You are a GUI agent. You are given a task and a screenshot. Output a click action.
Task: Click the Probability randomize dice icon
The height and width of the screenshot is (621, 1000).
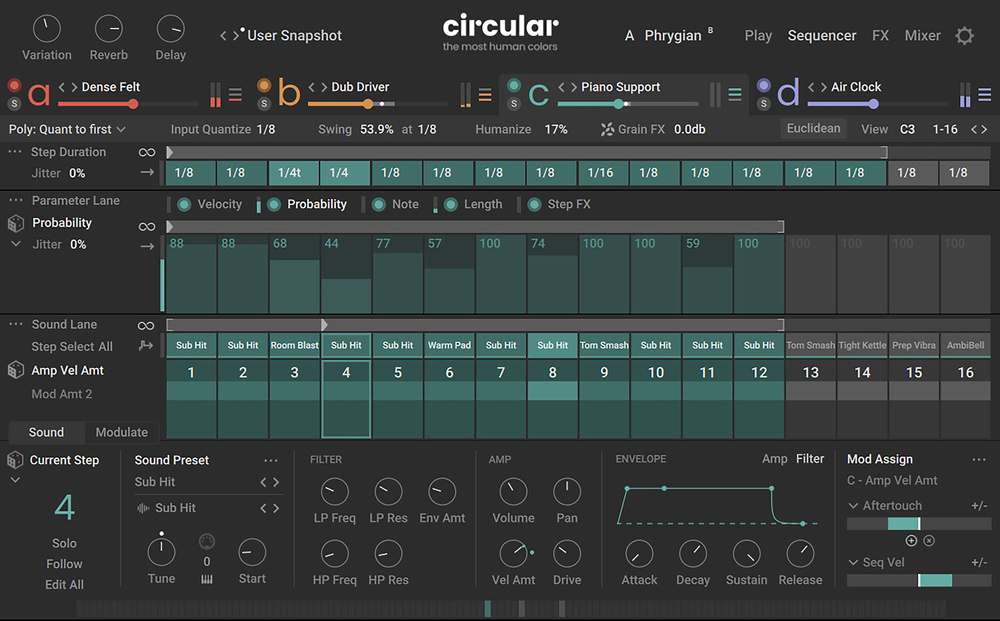coord(16,223)
